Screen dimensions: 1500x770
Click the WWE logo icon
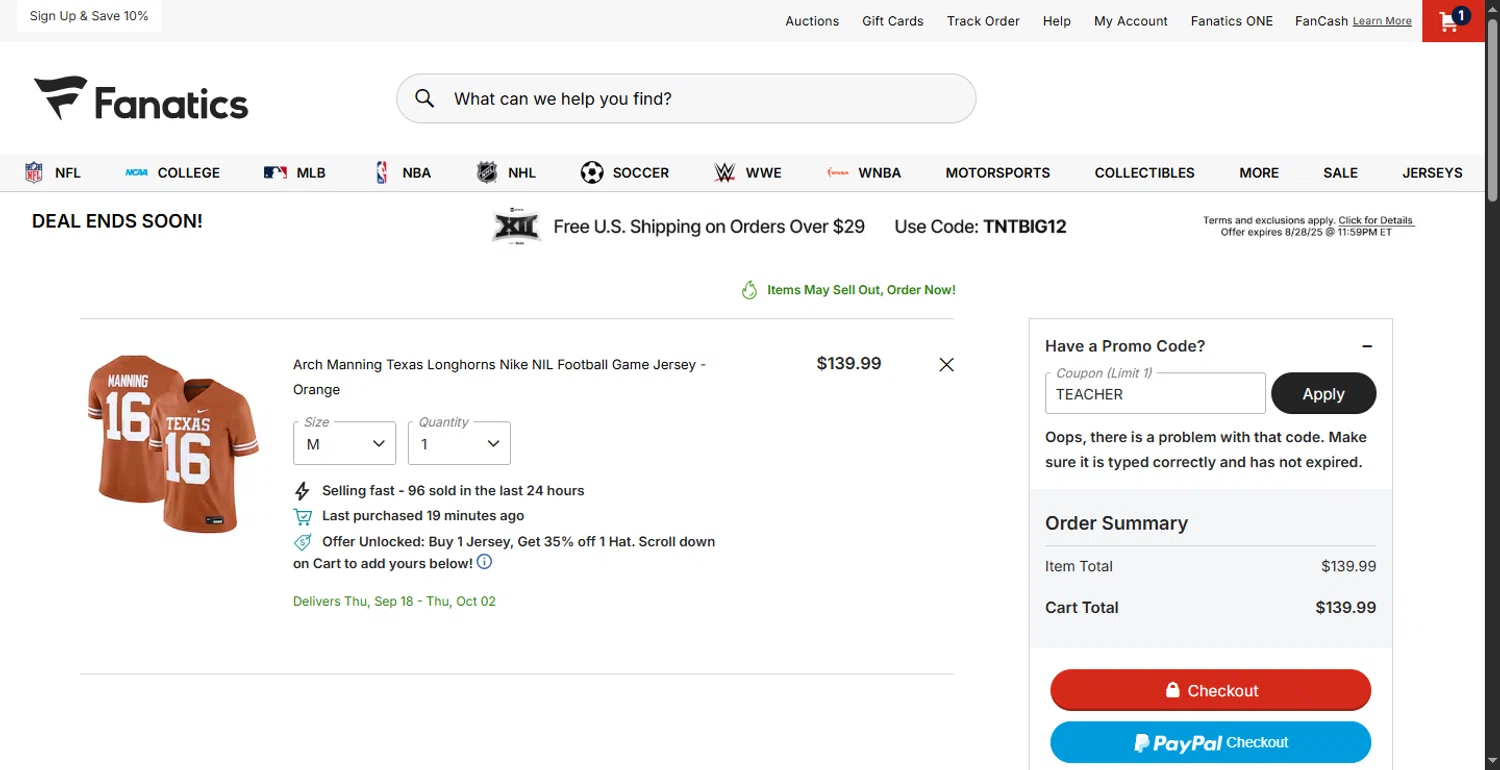point(724,173)
